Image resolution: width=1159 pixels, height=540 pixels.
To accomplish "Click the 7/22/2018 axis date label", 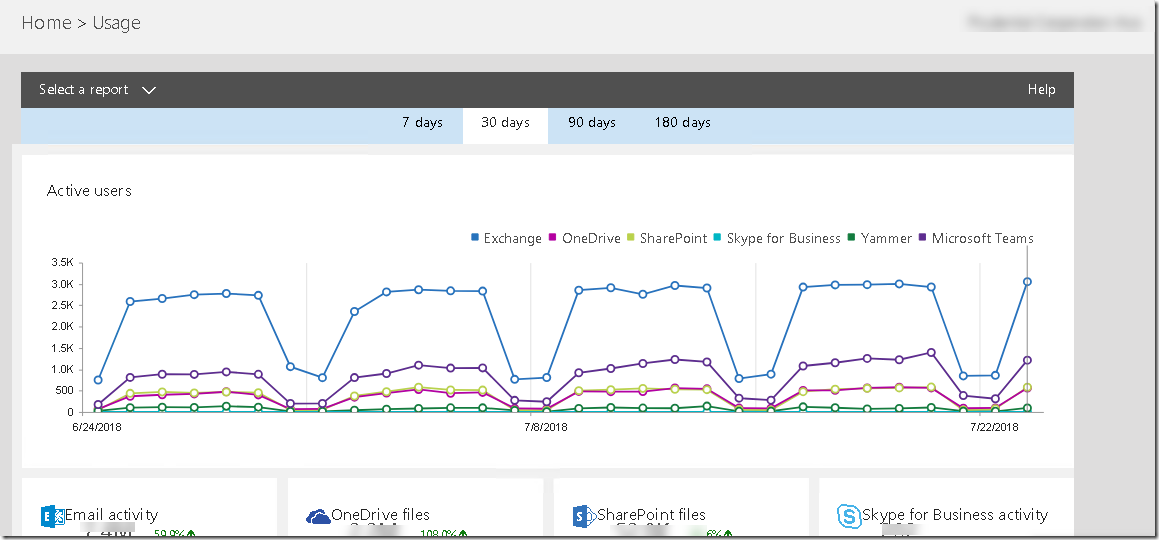I will (994, 427).
